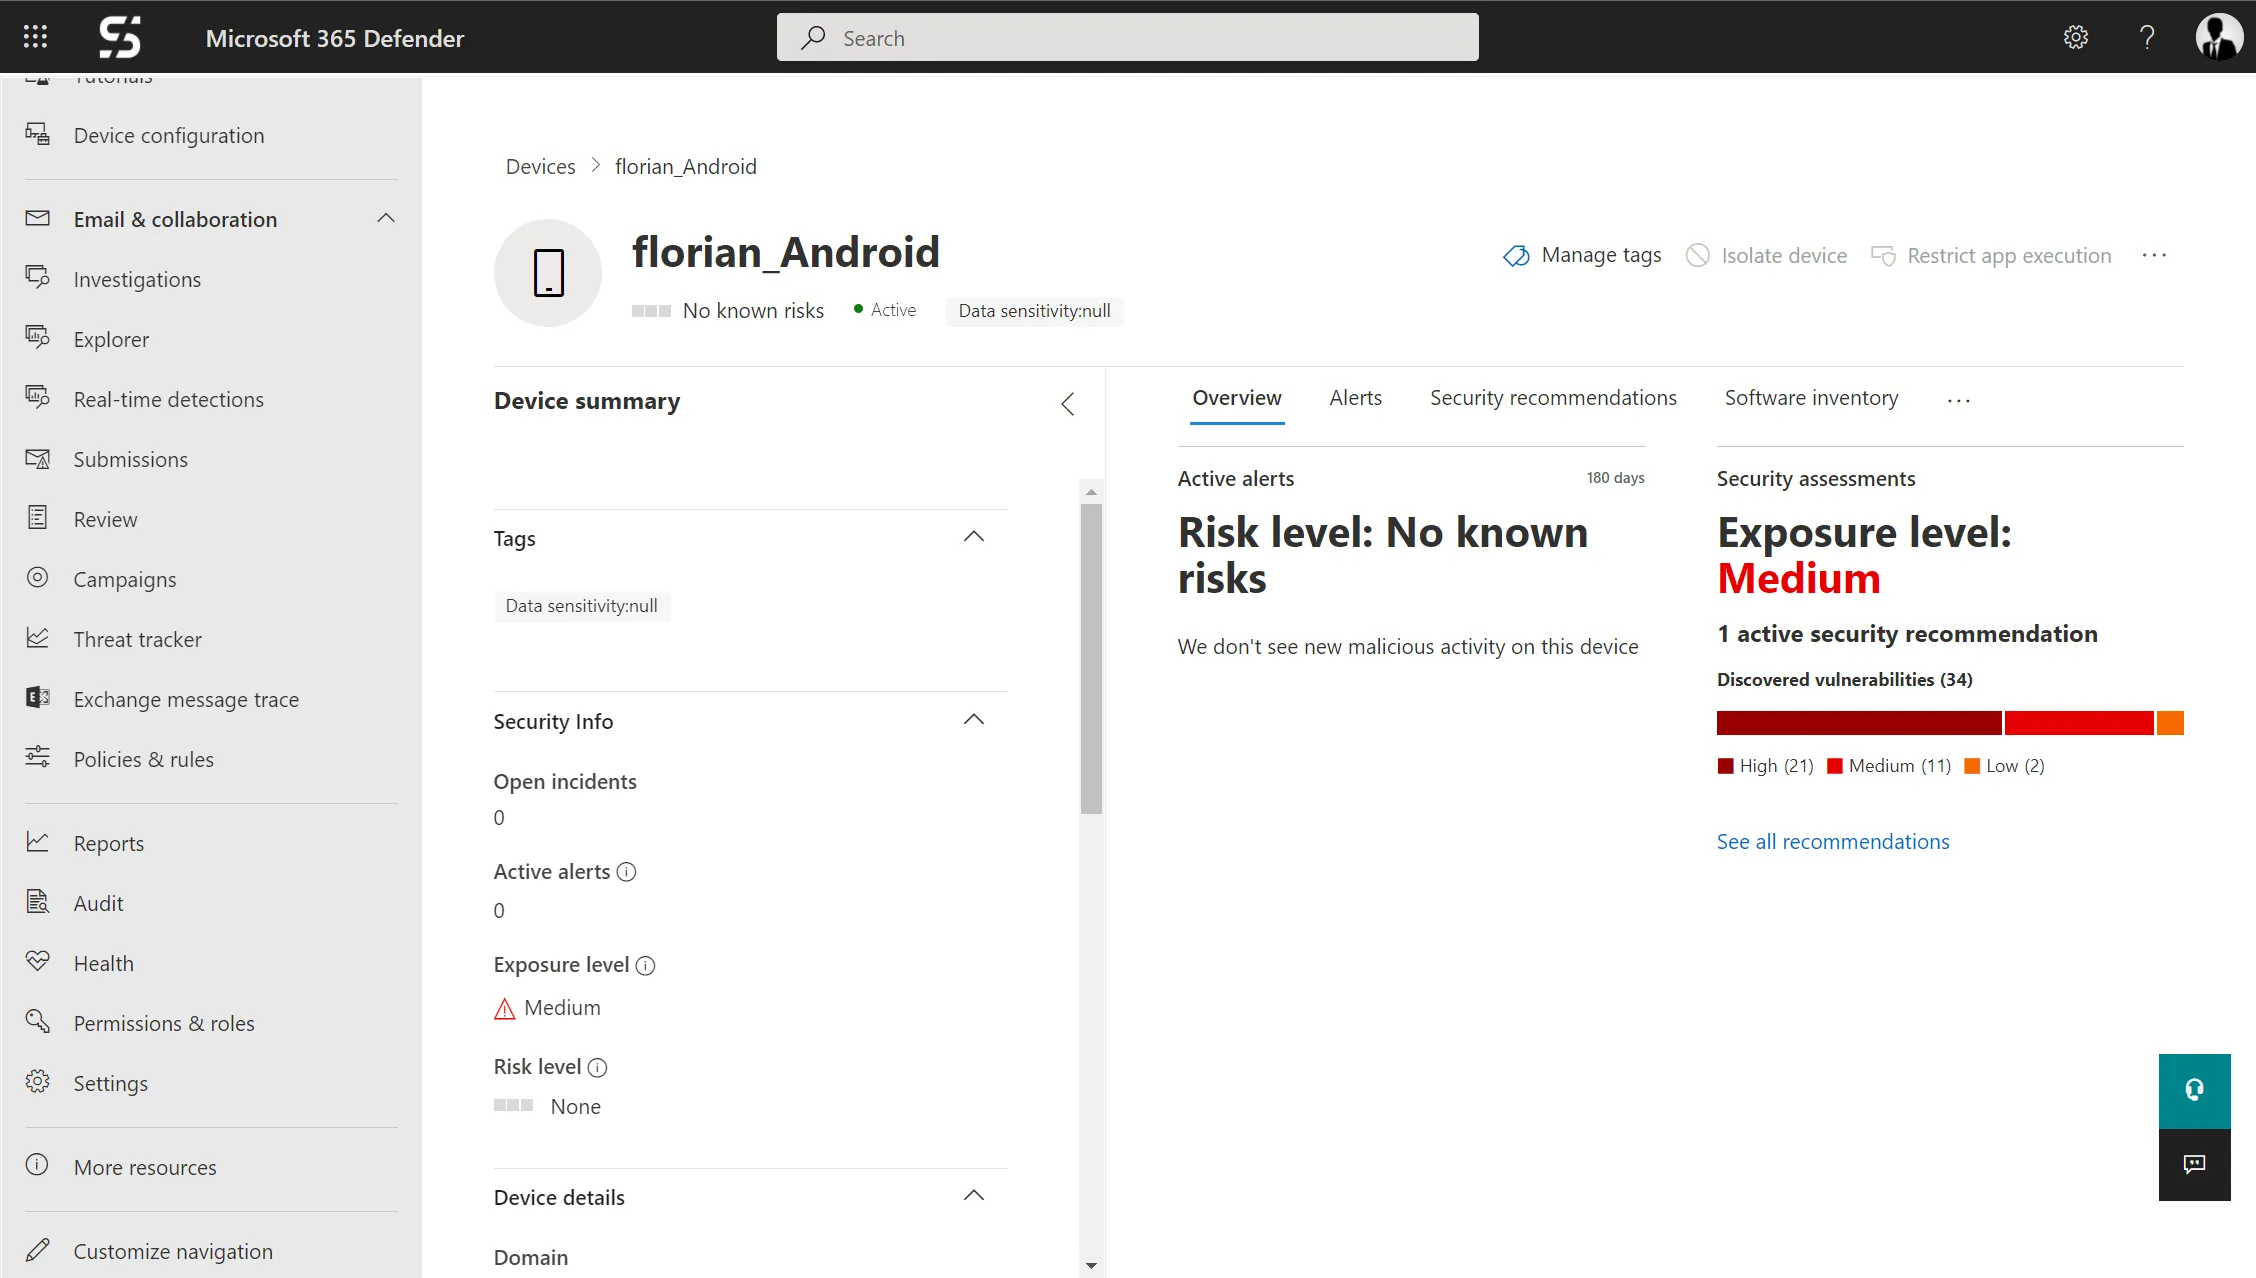Click the dark red High vulnerabilities bar

1859,723
